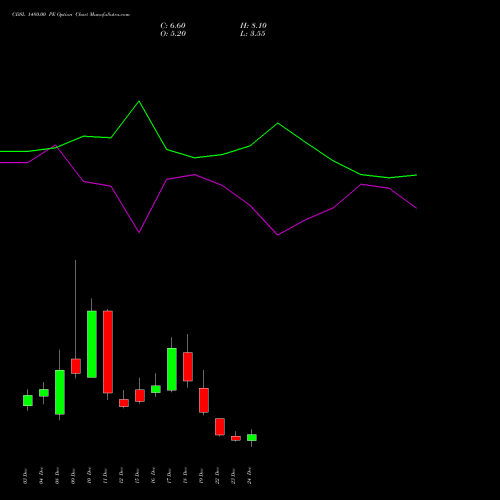This screenshot has height=500, width=500.
Task: Click the red candlestick for 15 Dec
Action: (140, 395)
